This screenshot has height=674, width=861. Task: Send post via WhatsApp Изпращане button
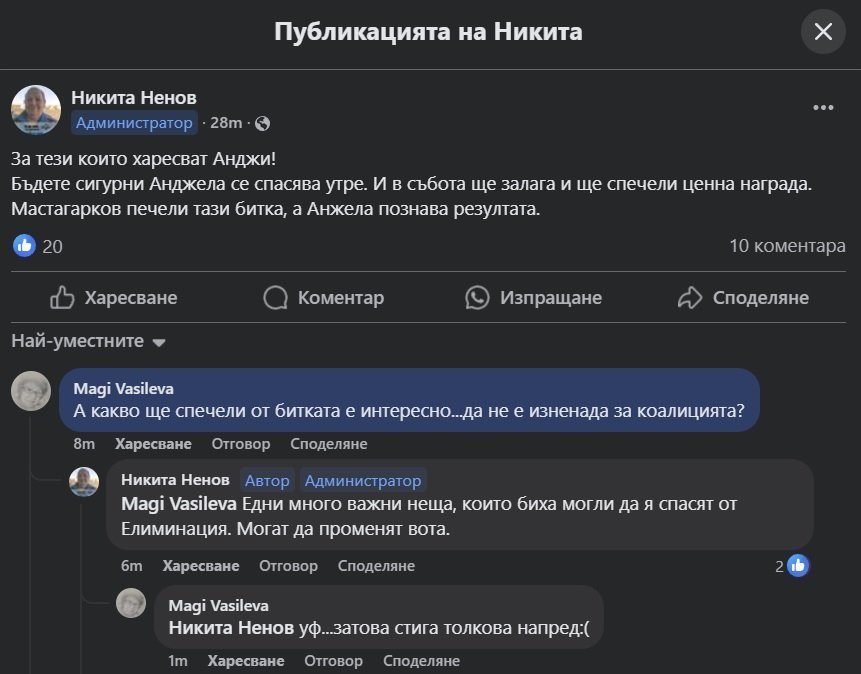534,297
